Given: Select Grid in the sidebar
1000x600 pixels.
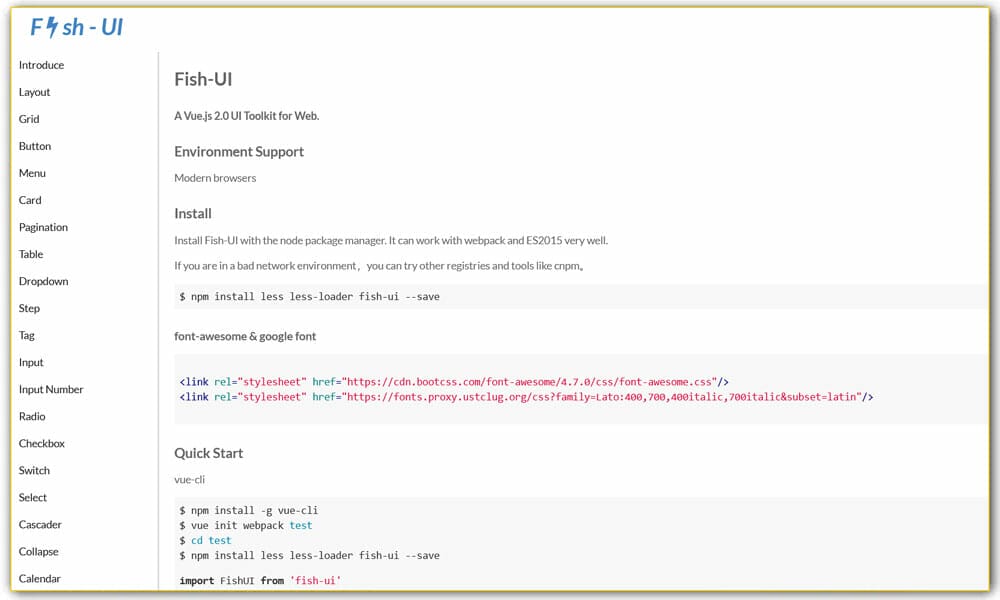Looking at the screenshot, I should click(x=29, y=119).
